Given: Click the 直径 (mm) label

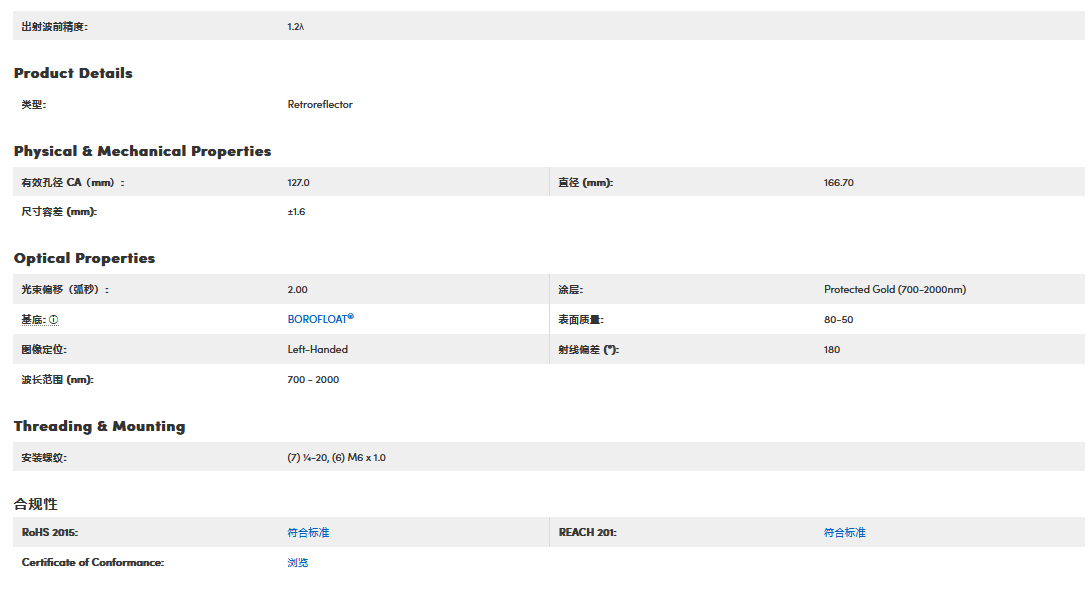Looking at the screenshot, I should [585, 183].
